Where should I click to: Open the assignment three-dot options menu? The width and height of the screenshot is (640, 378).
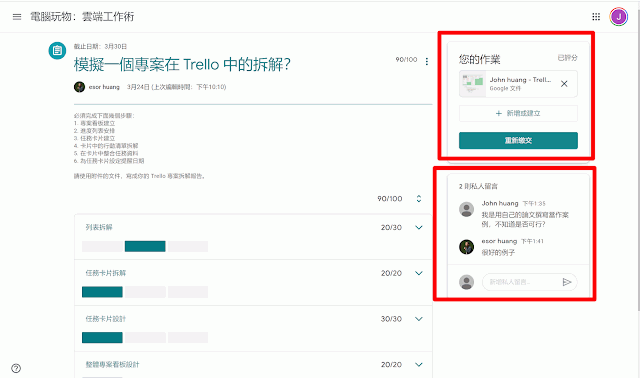pos(427,61)
